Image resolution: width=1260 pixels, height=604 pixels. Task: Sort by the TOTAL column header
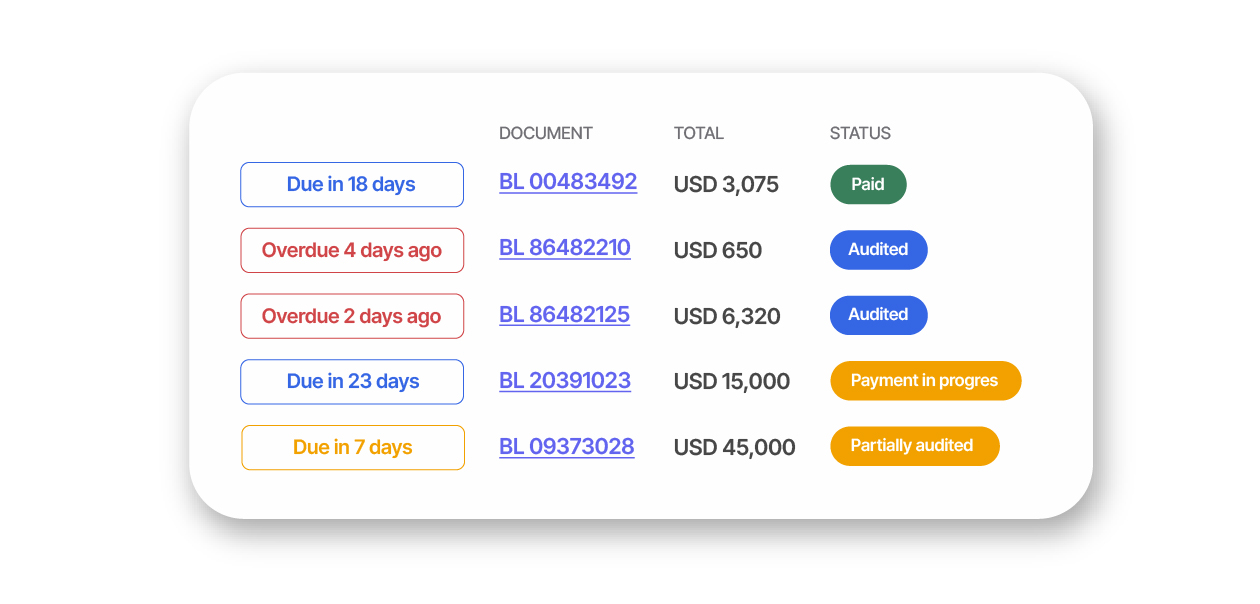tap(698, 133)
